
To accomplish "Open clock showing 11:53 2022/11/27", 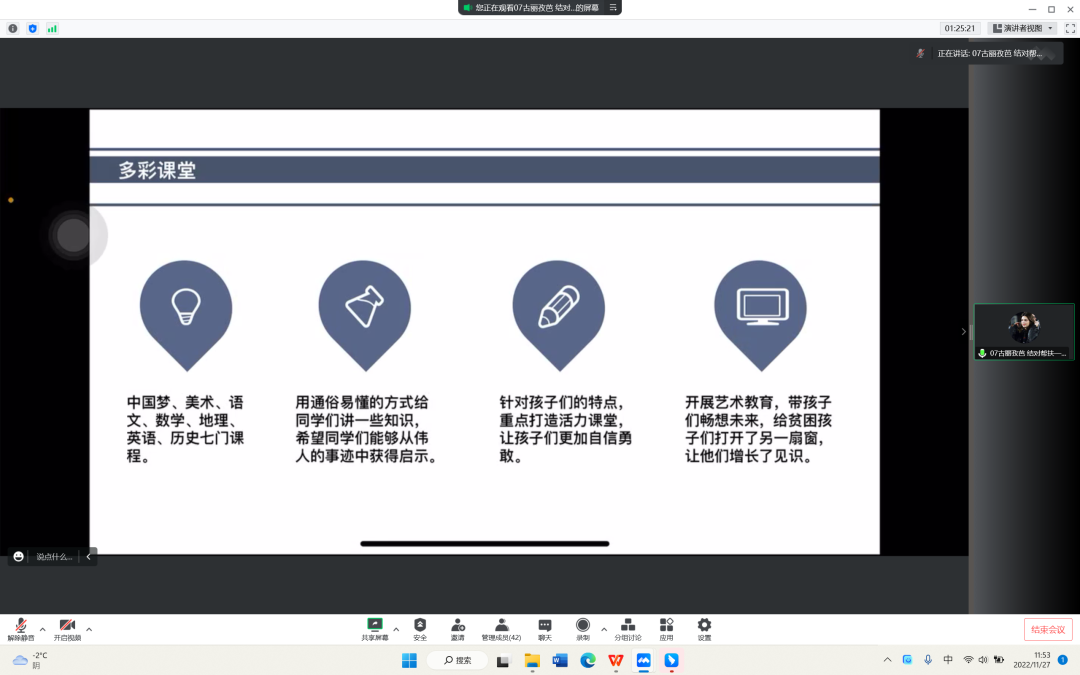I will 1032,660.
